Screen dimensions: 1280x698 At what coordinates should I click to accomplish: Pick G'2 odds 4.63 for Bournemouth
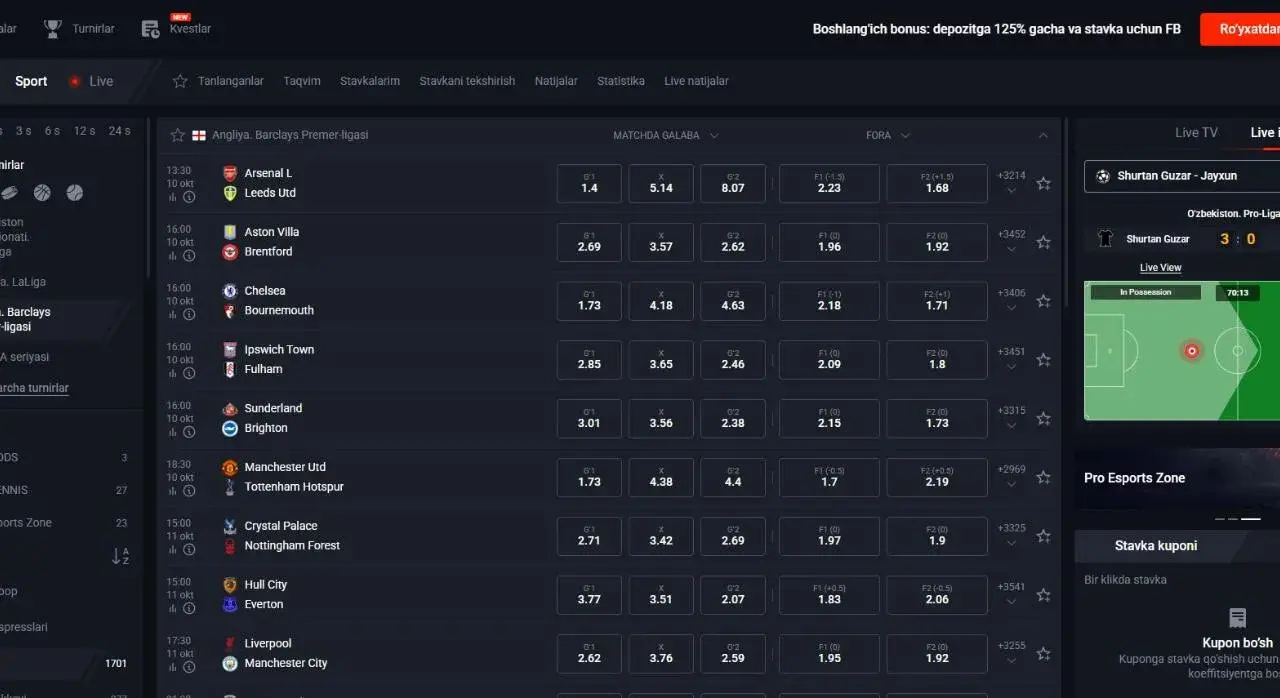click(x=733, y=301)
